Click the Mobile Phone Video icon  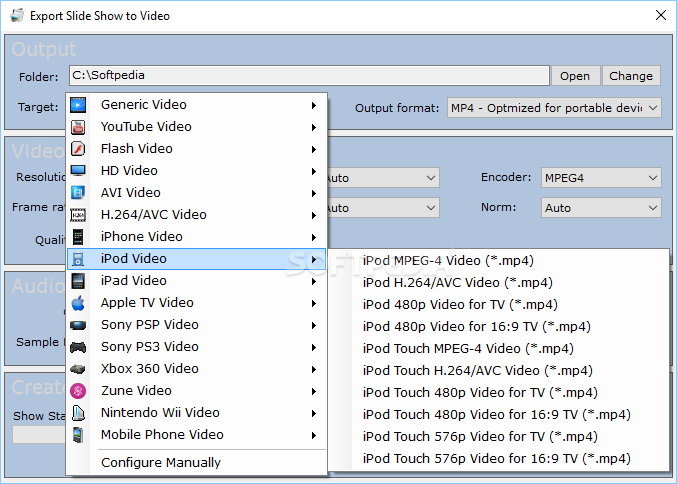click(x=78, y=435)
